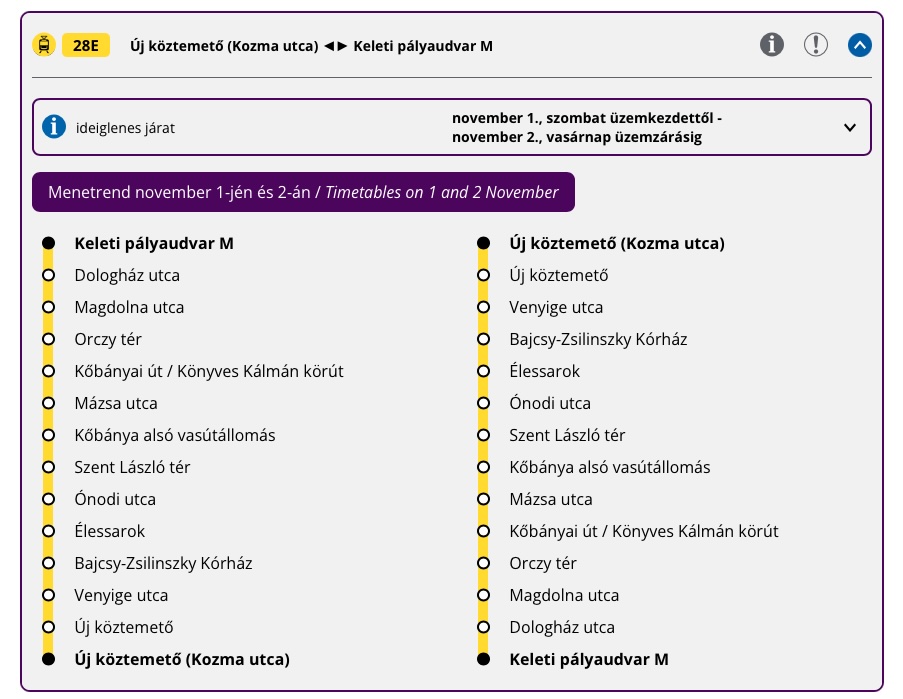Image resolution: width=903 pixels, height=699 pixels.
Task: Open Szent László tér in the right column
Action: click(567, 435)
